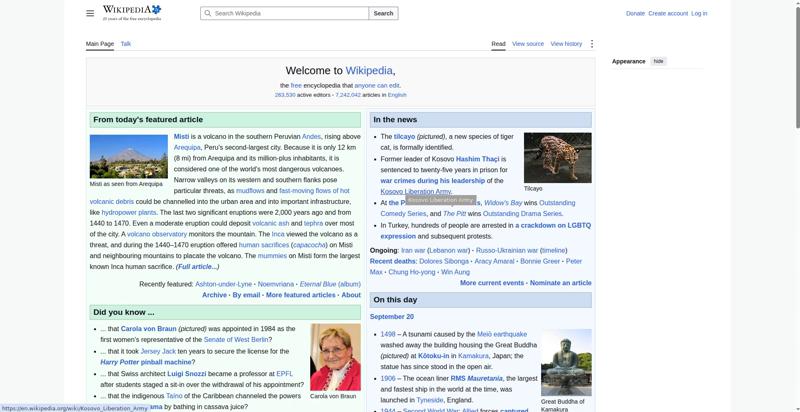The image size is (800, 412).
Task: Open the Bonnie Greer link
Action: point(540,261)
